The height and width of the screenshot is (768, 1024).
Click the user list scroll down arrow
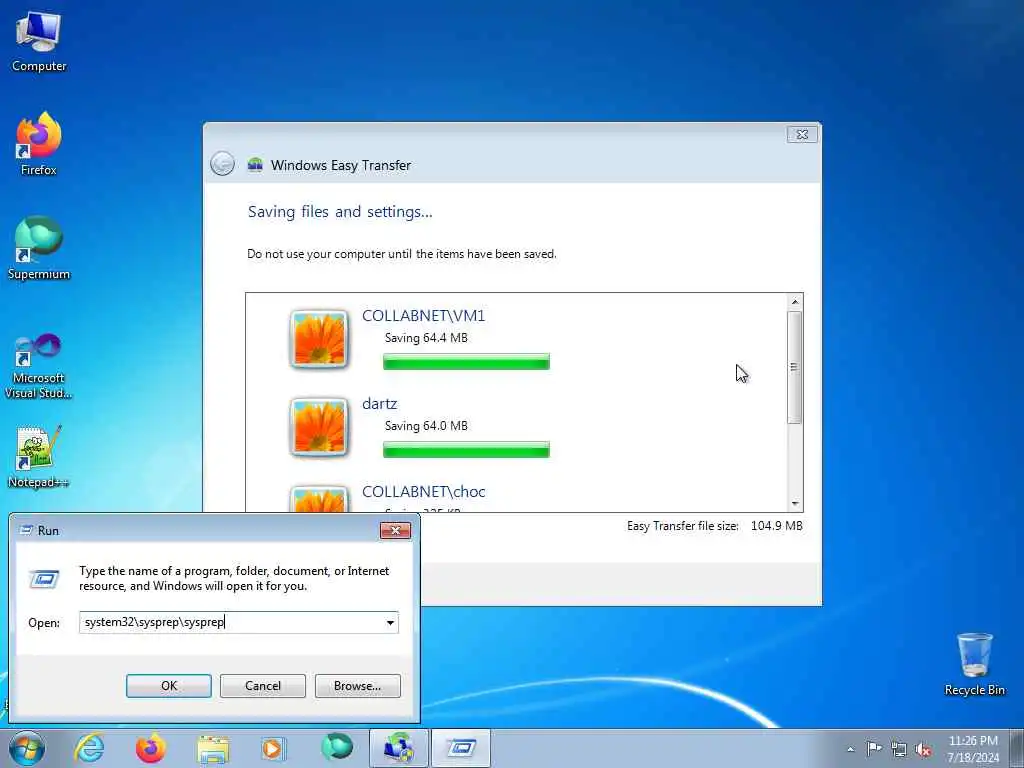(795, 504)
